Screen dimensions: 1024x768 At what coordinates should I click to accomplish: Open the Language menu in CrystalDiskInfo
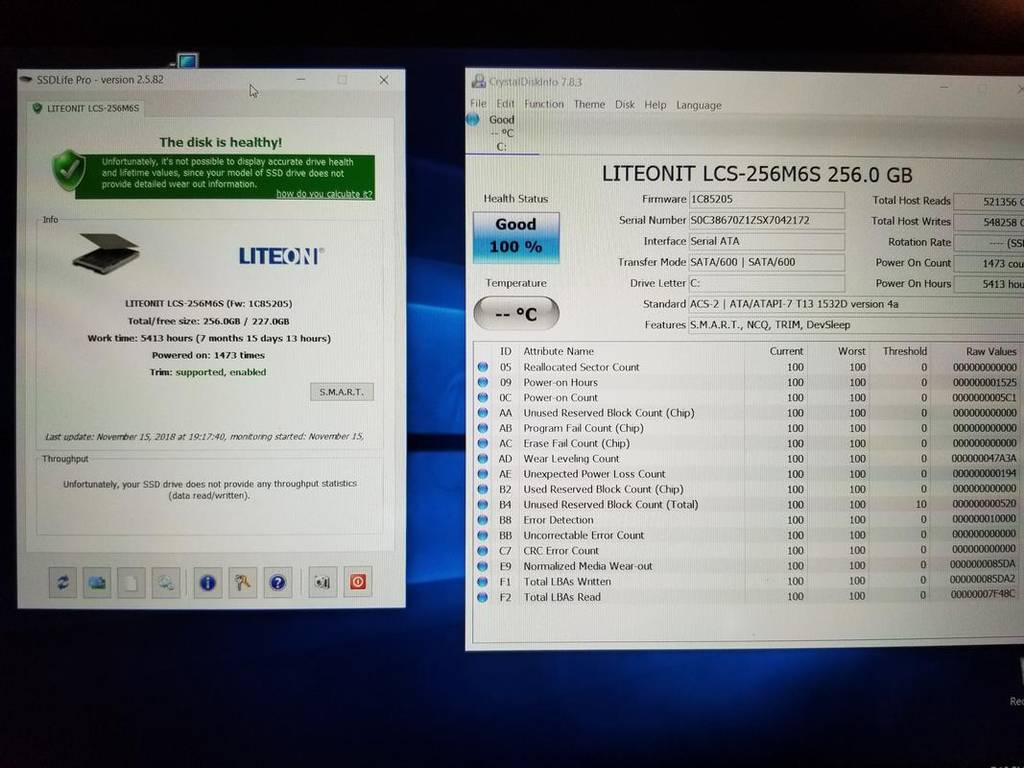pyautogui.click(x=699, y=105)
